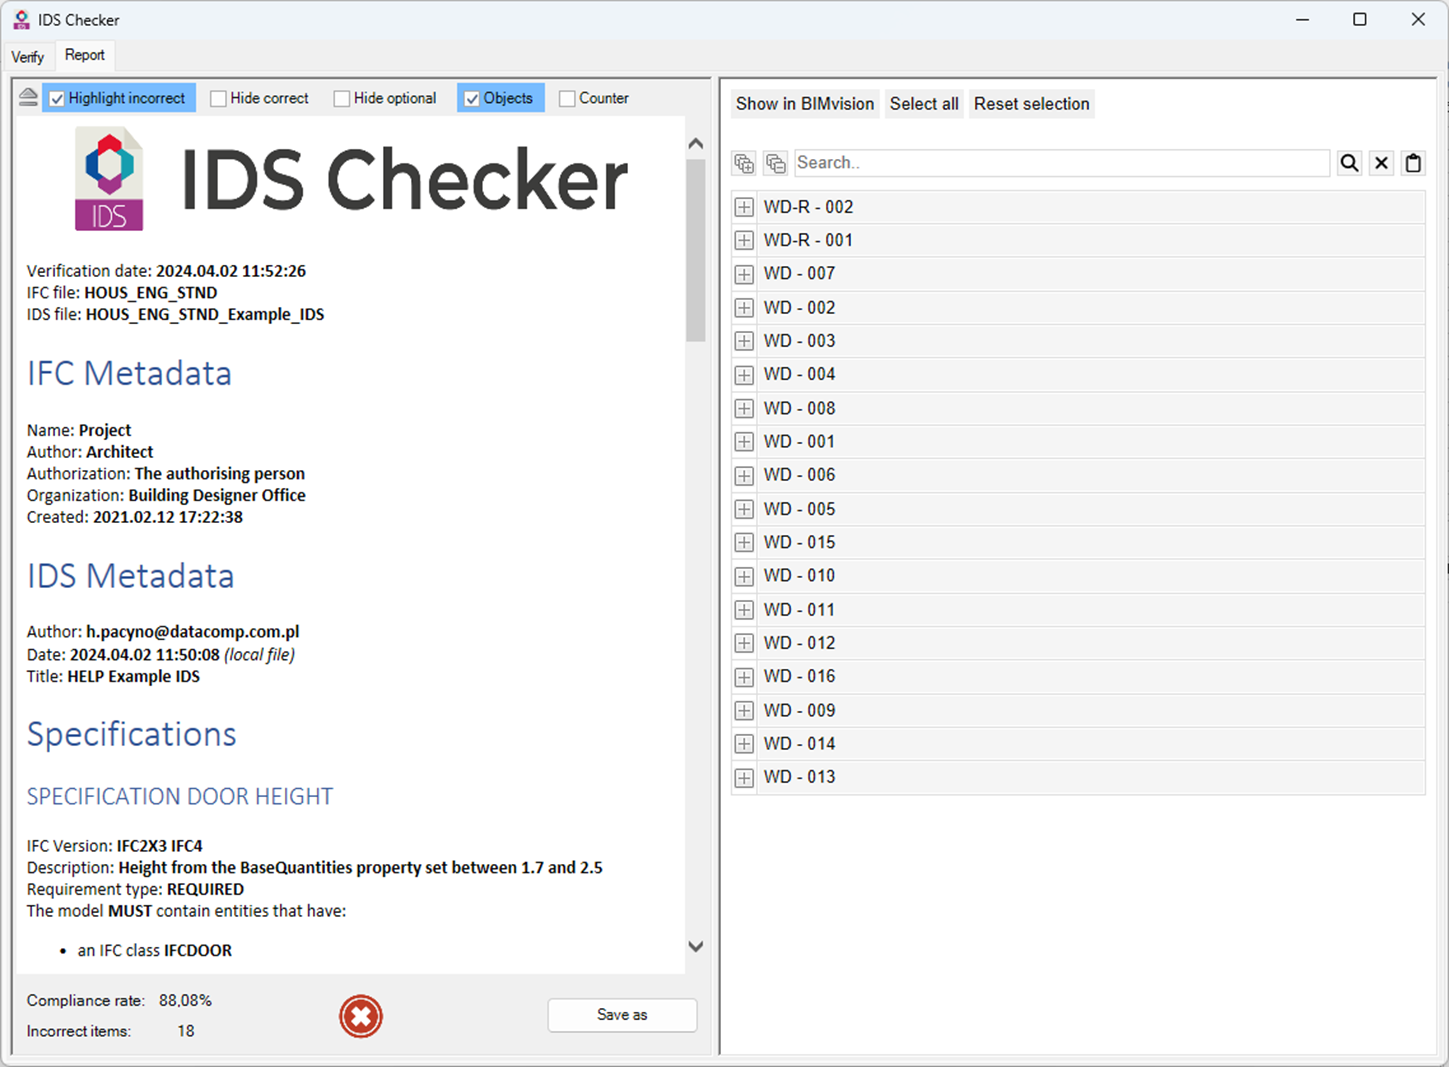
Task: Click the clipboard paste icon
Action: 1413,163
